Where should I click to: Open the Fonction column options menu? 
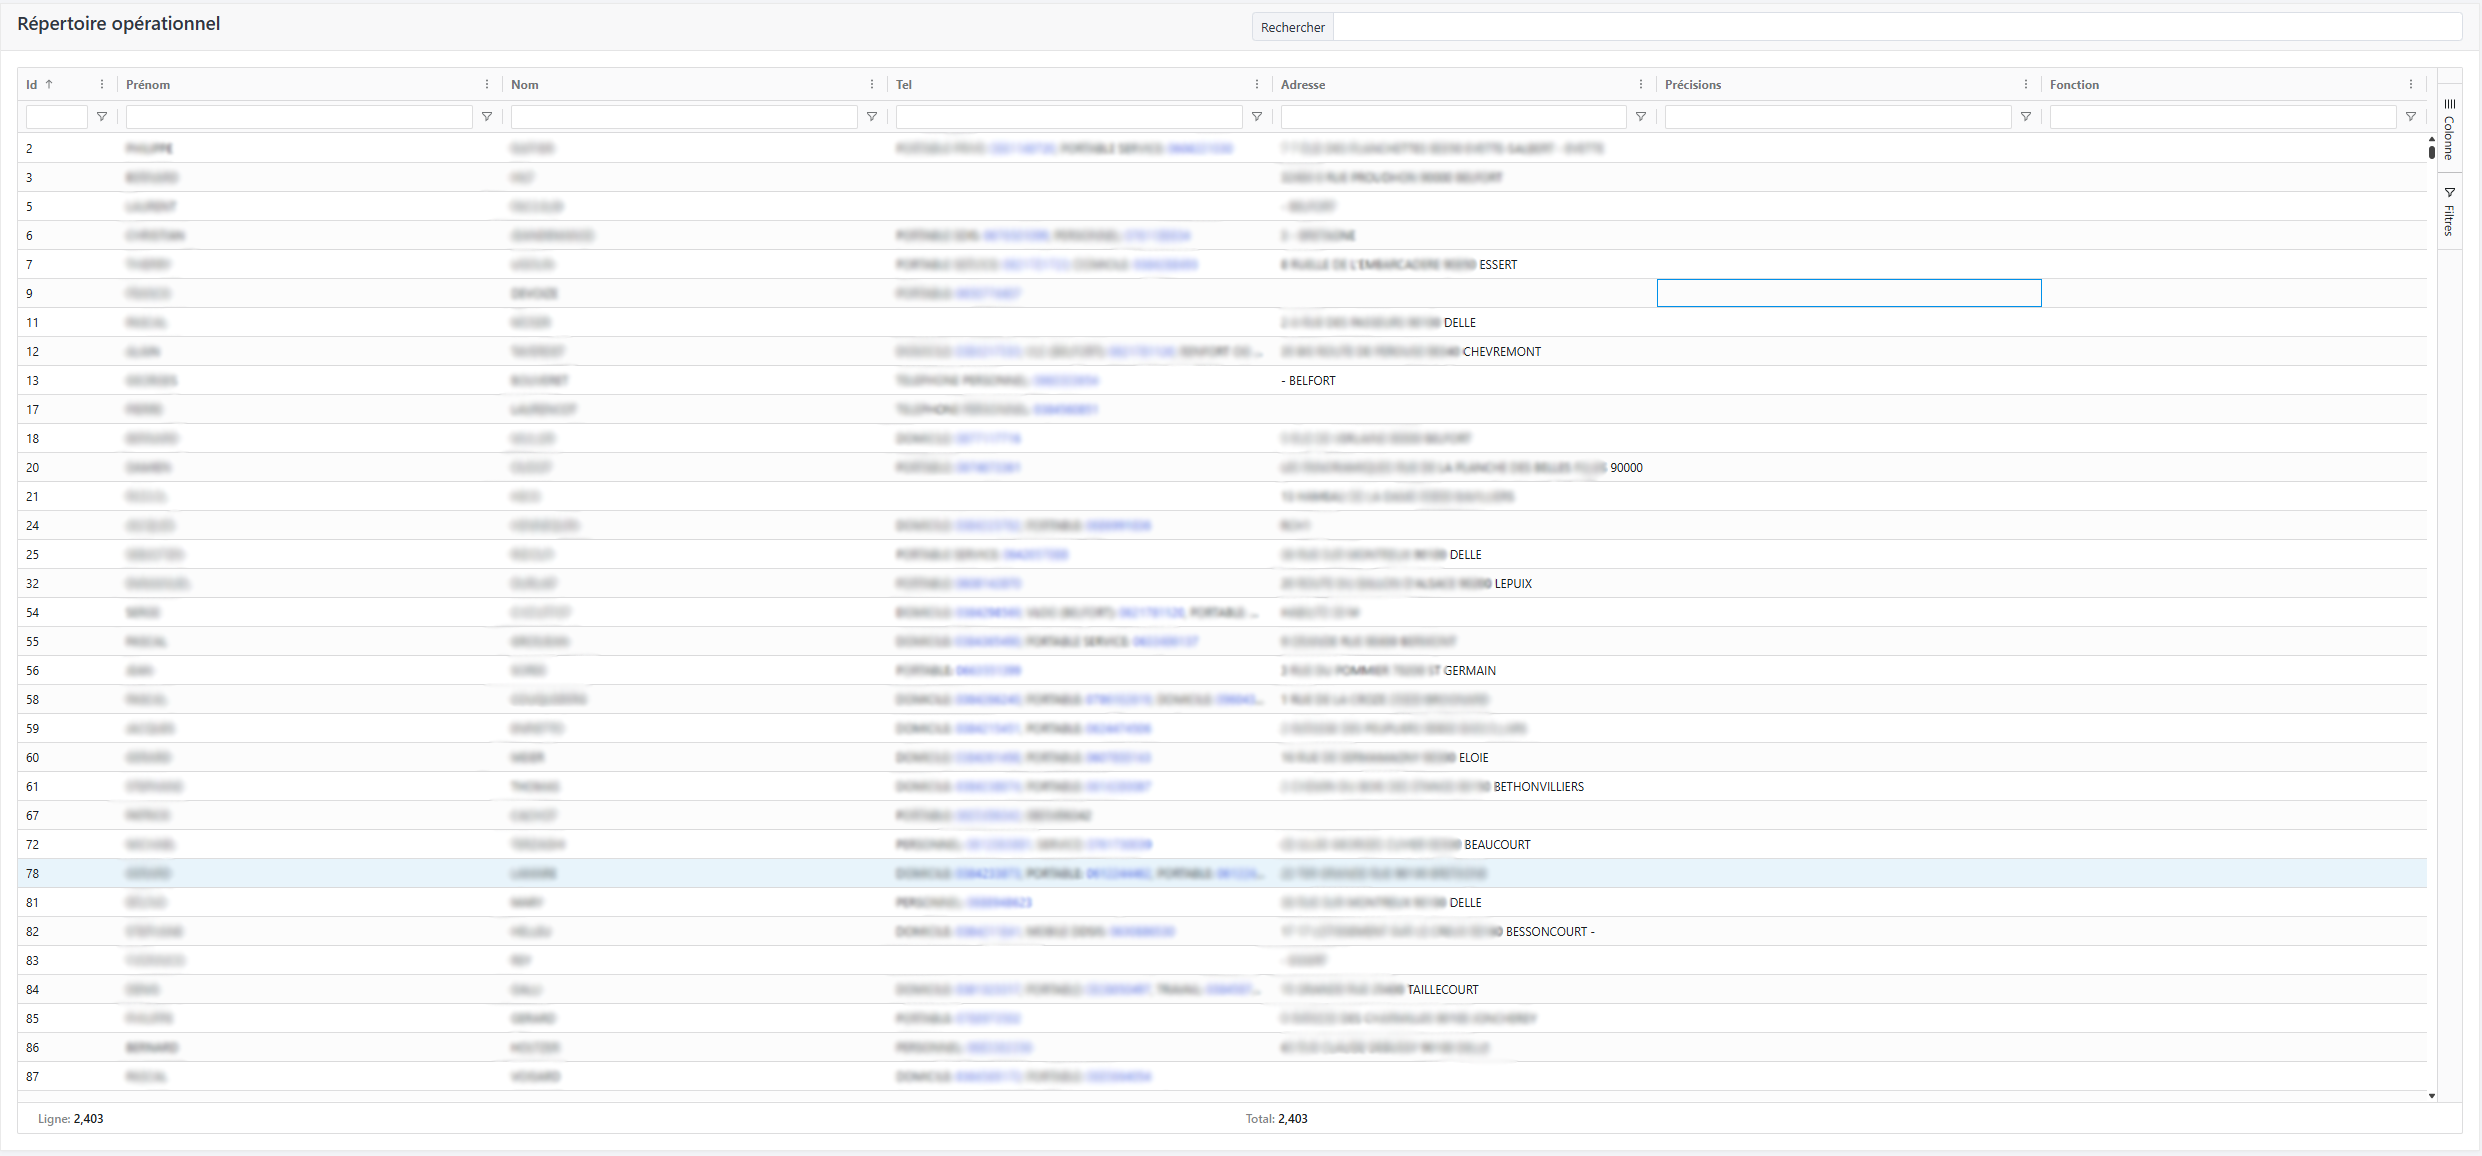tap(2411, 85)
